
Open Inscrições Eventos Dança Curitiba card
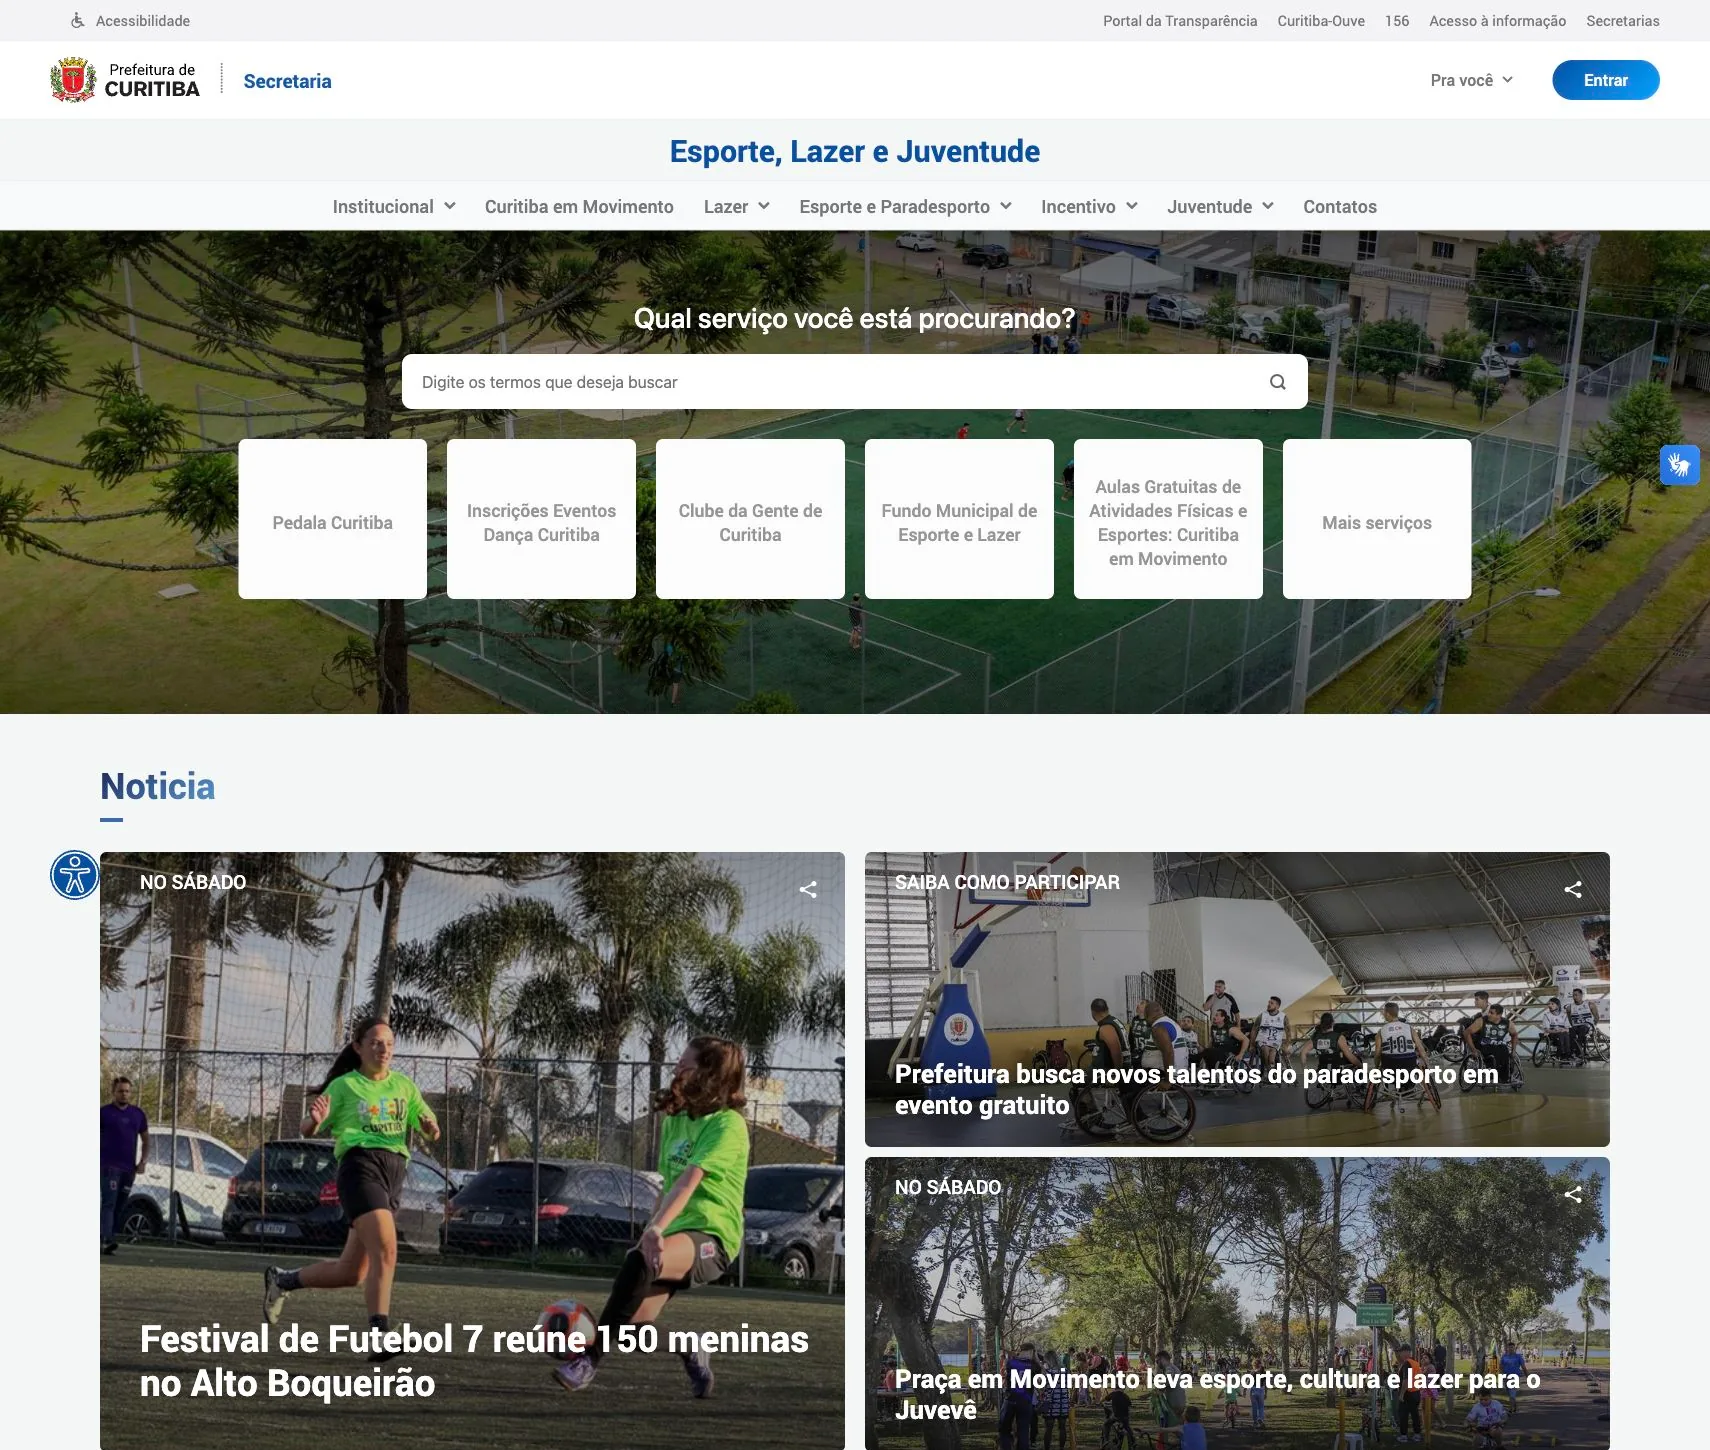click(x=542, y=519)
